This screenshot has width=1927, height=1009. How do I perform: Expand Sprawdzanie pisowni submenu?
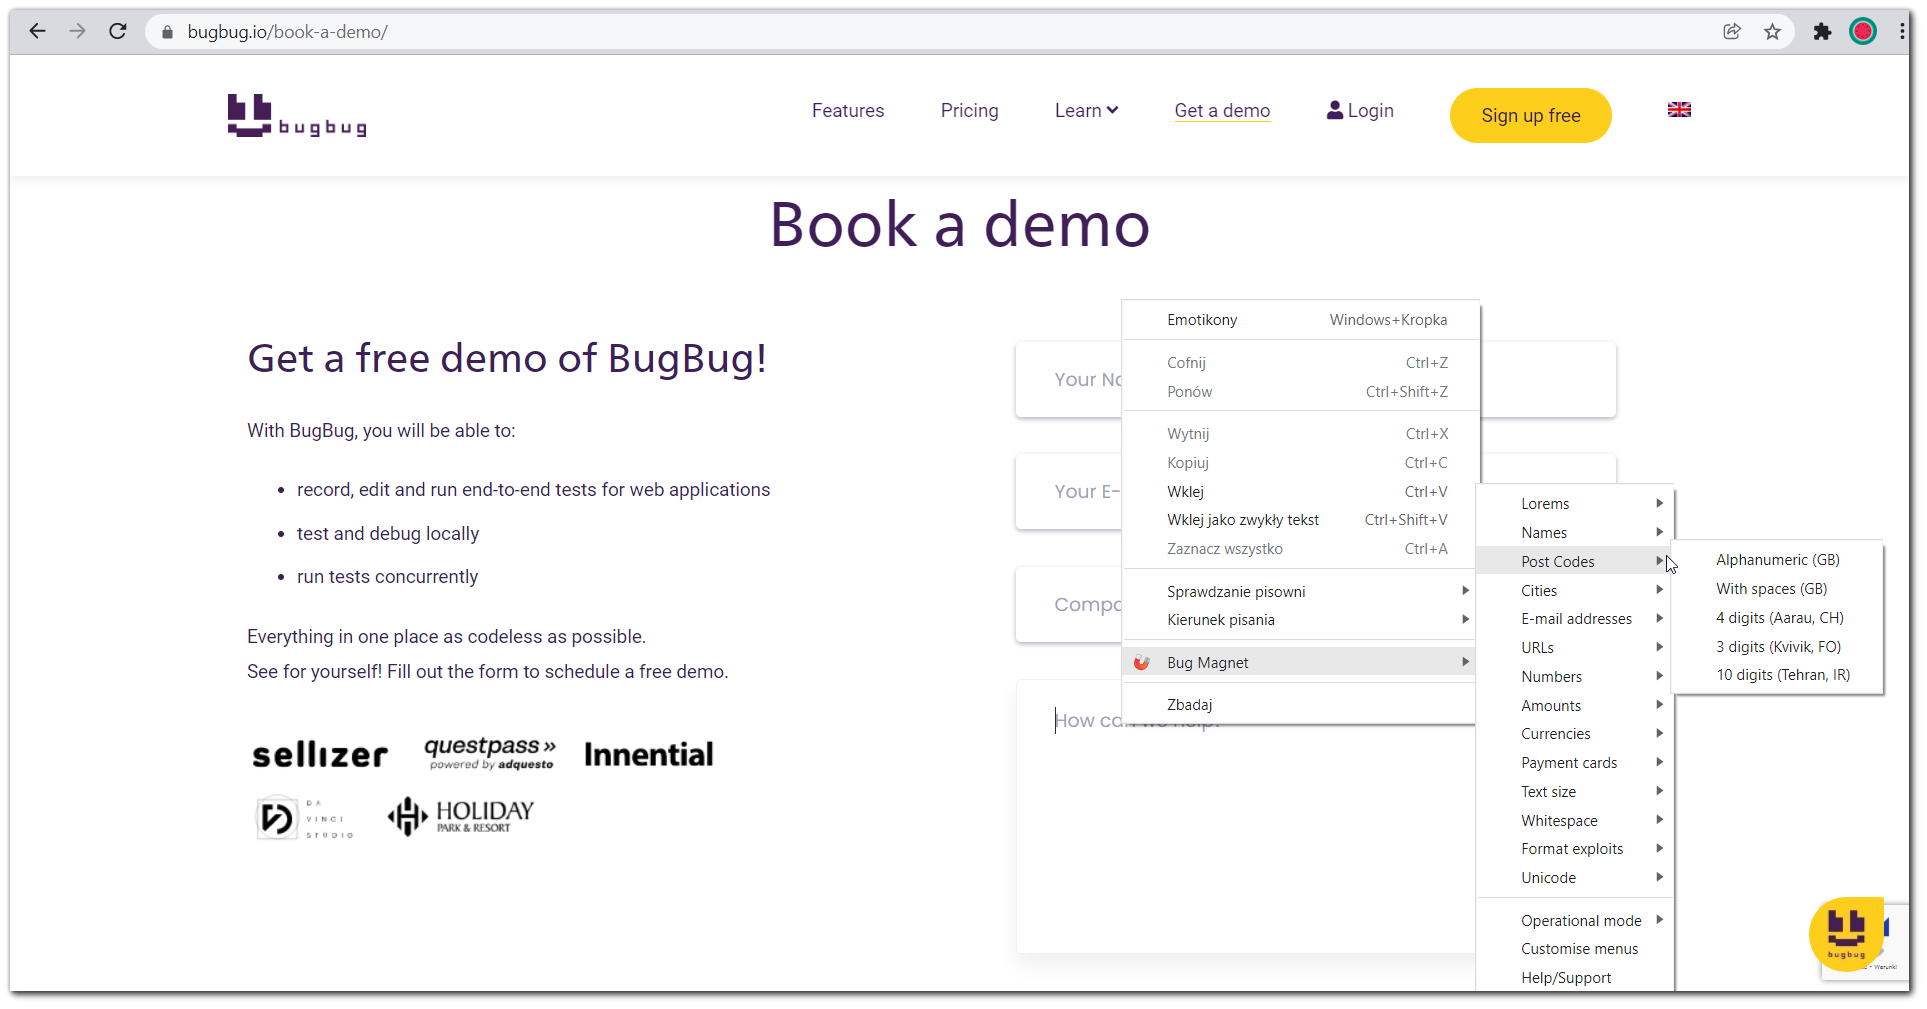point(1299,591)
